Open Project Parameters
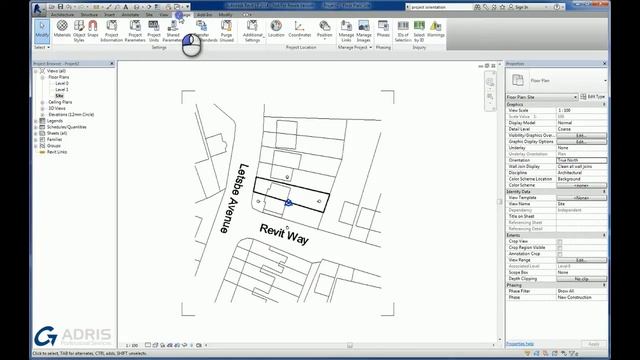The width and height of the screenshot is (640, 360). pyautogui.click(x=135, y=31)
